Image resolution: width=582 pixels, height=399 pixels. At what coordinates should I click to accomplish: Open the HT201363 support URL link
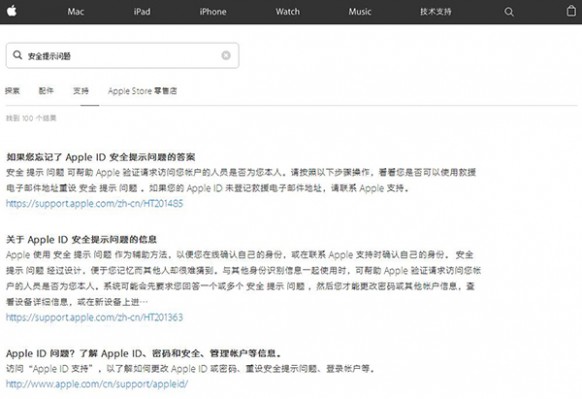[94, 317]
